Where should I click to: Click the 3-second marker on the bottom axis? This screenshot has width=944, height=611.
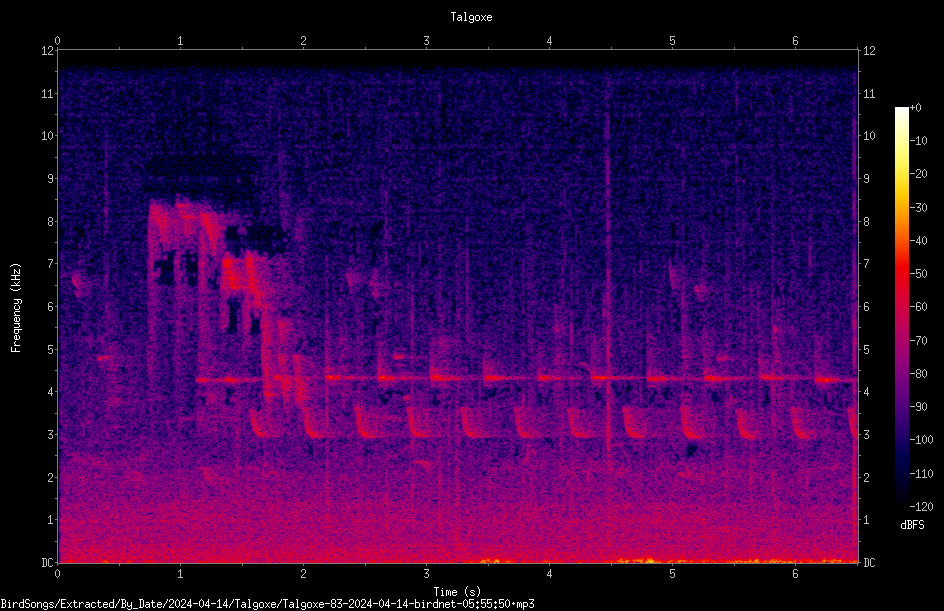[426, 574]
